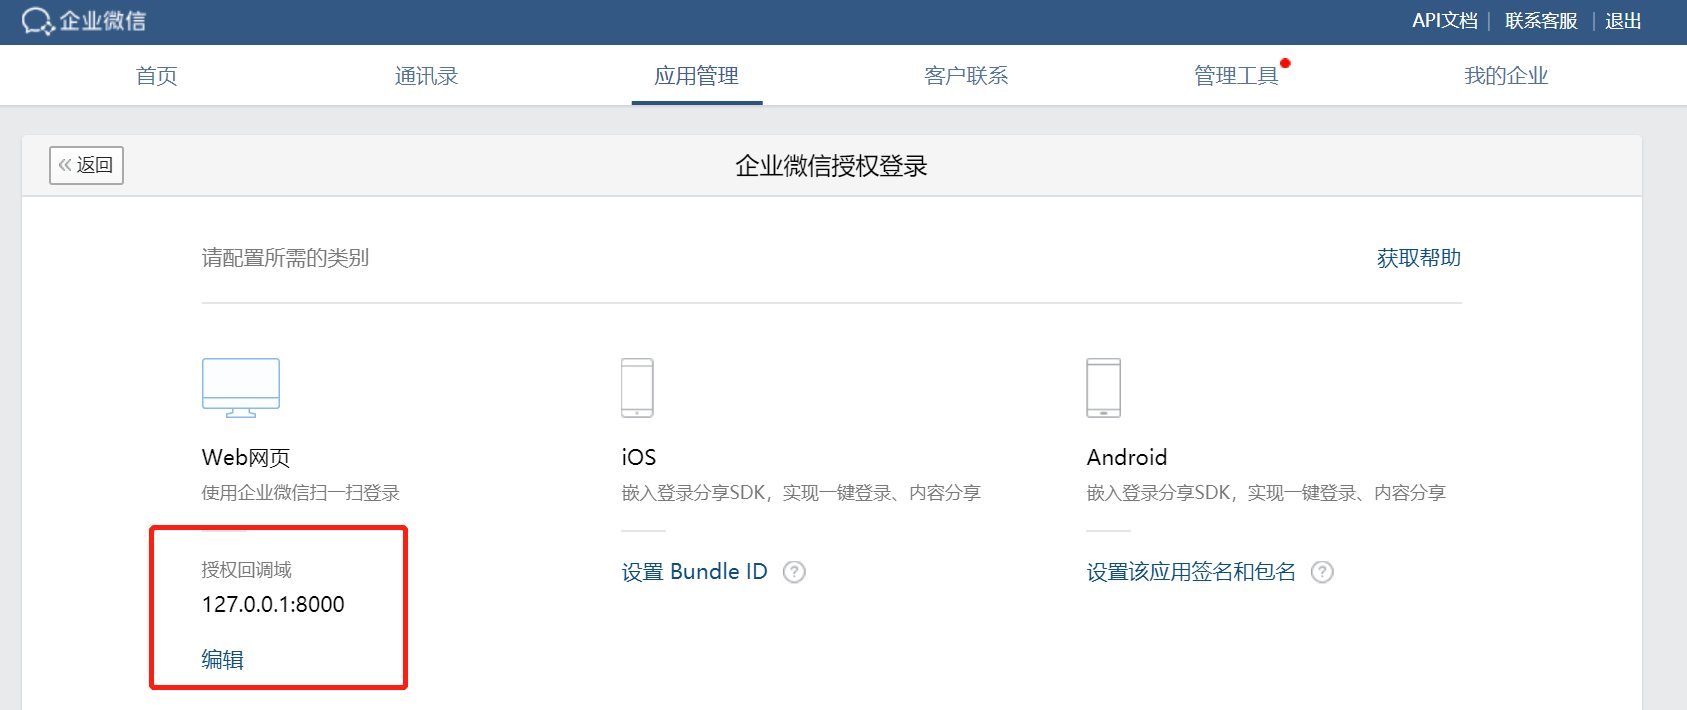Screen dimensions: 1687x710
Task: Log out via 退出 link
Action: coord(1623,21)
